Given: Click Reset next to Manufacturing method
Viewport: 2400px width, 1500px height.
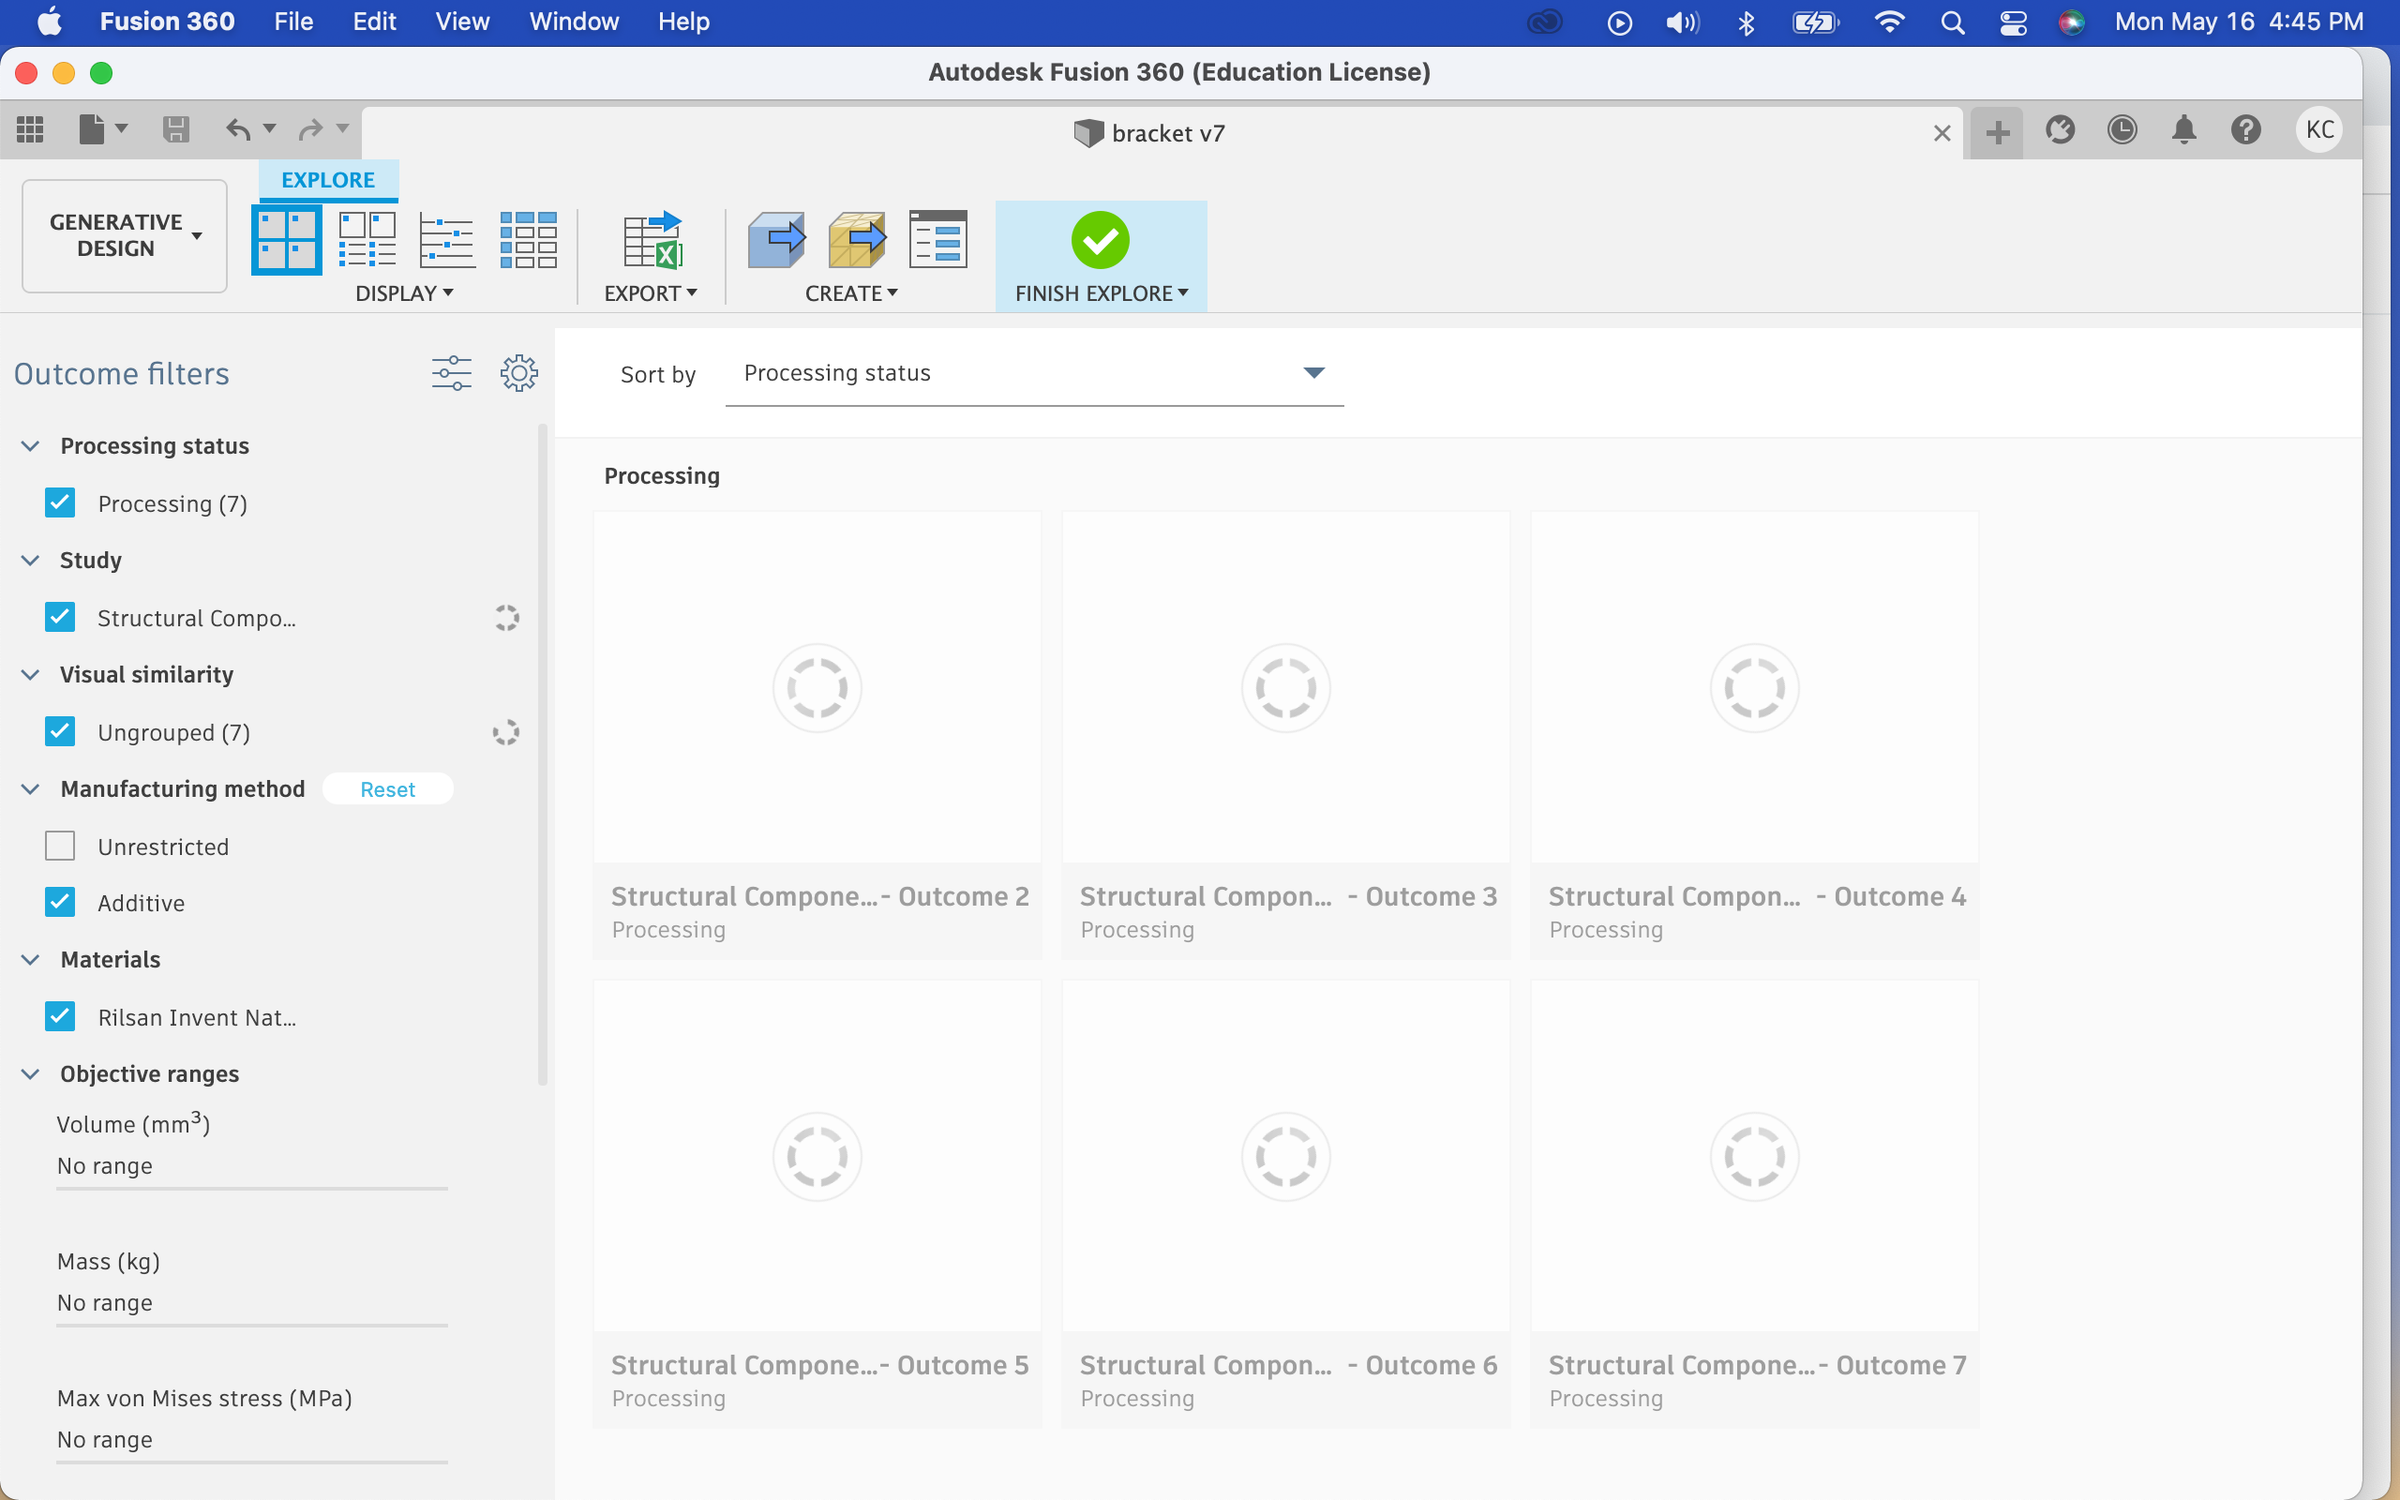Looking at the screenshot, I should [x=387, y=790].
